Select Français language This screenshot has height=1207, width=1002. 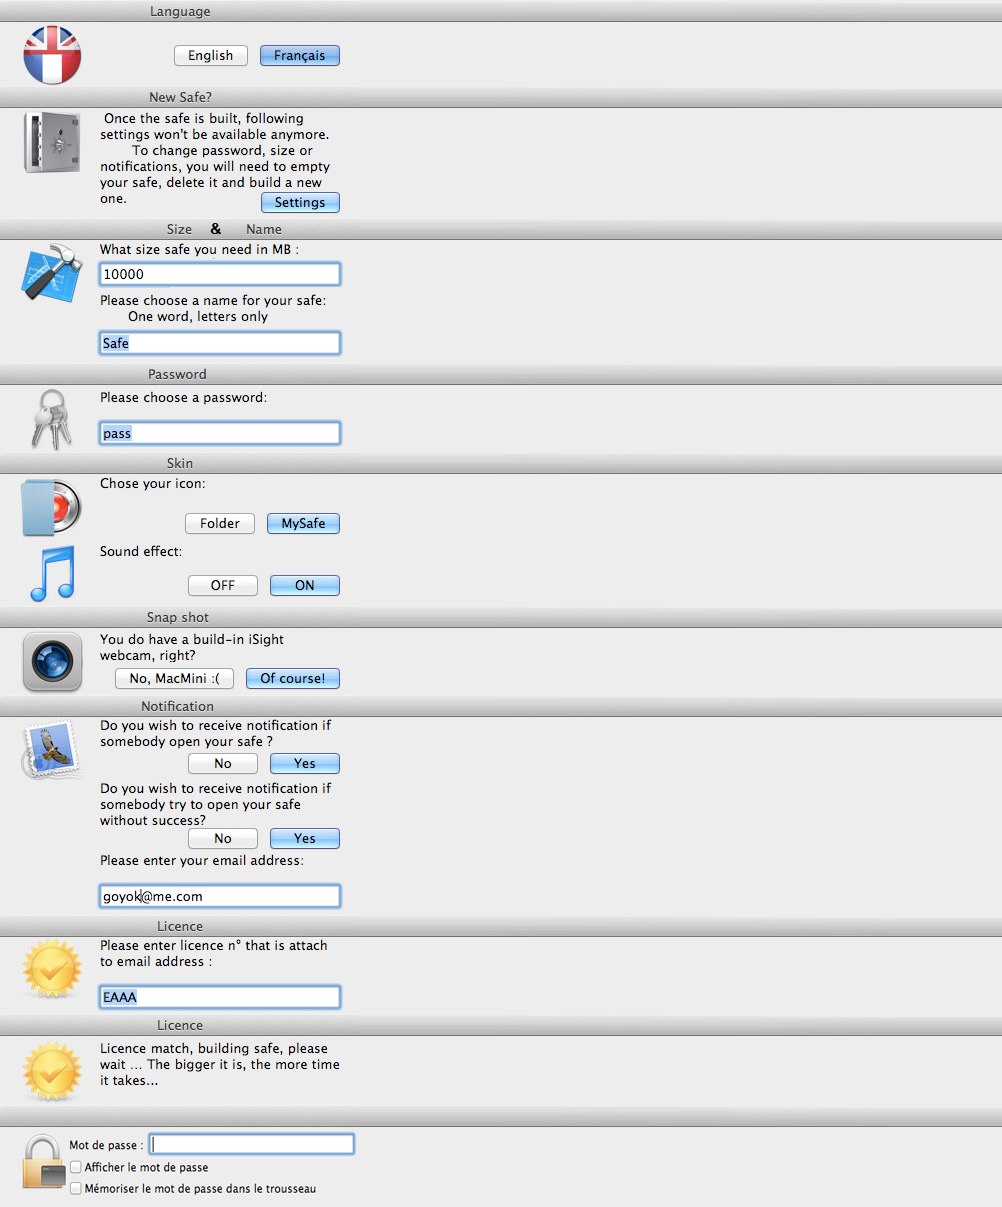(x=300, y=56)
